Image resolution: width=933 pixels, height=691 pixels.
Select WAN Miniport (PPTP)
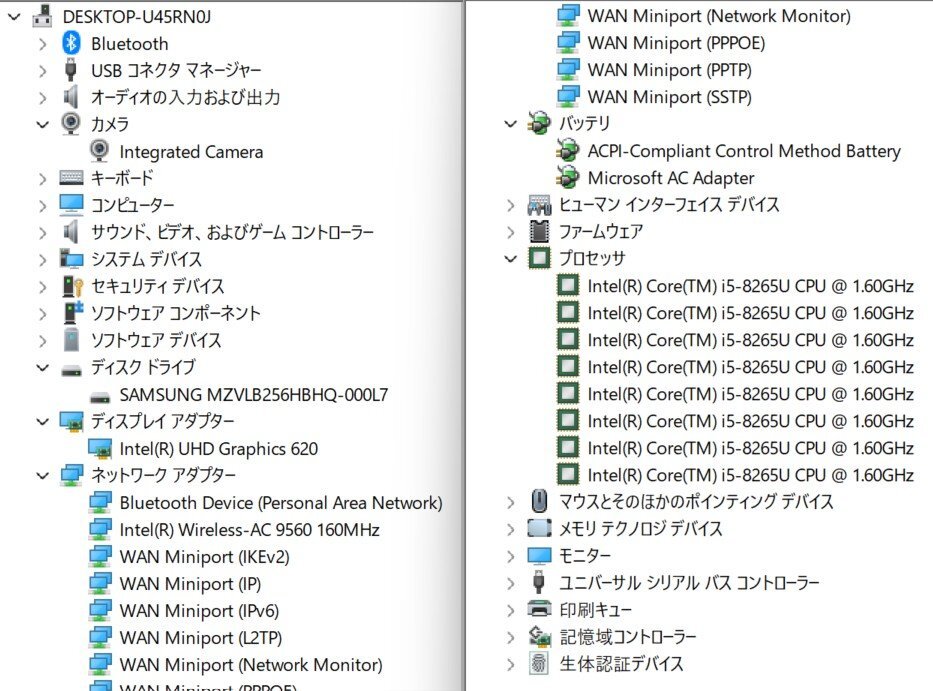(x=669, y=70)
